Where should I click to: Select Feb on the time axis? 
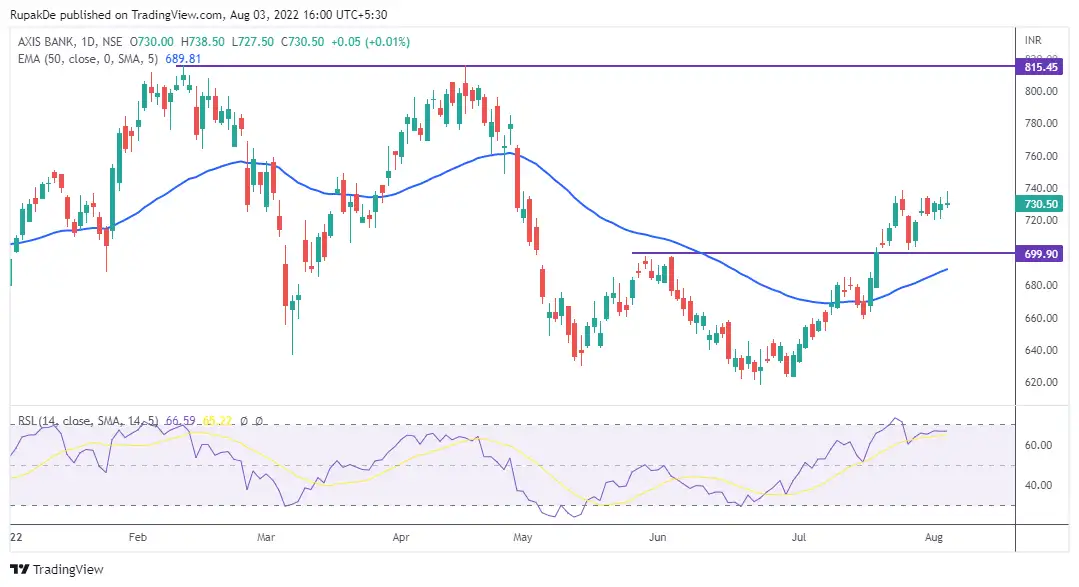[x=137, y=537]
